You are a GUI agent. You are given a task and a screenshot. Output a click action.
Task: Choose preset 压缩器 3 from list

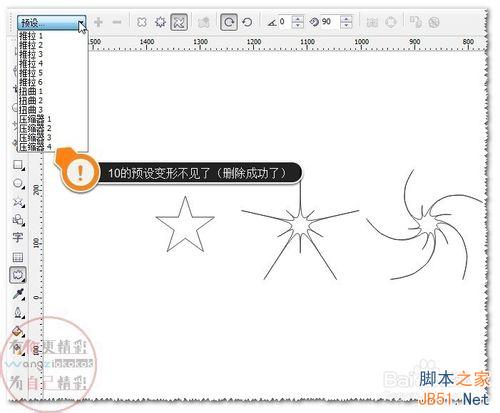tap(53, 138)
